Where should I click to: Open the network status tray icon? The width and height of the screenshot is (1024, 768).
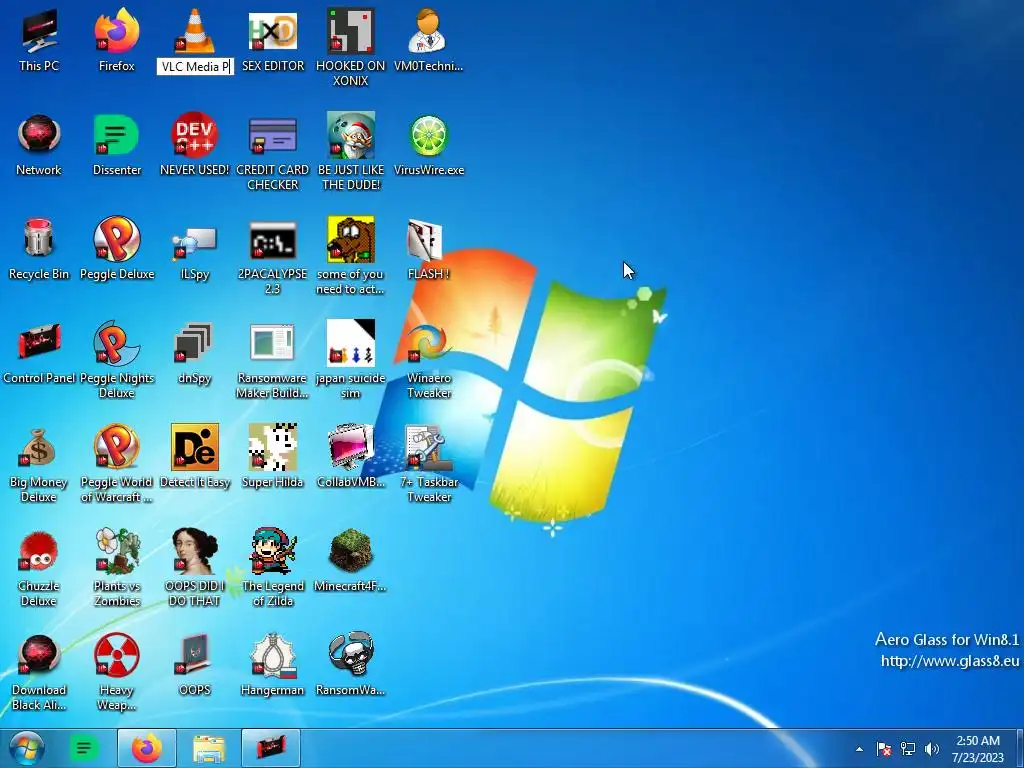908,749
